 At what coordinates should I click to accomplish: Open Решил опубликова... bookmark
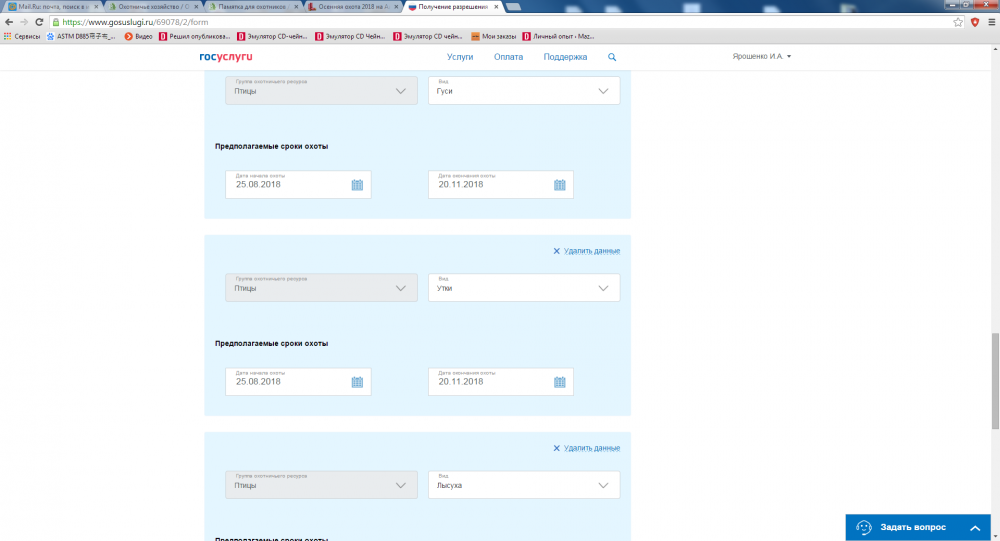(195, 36)
